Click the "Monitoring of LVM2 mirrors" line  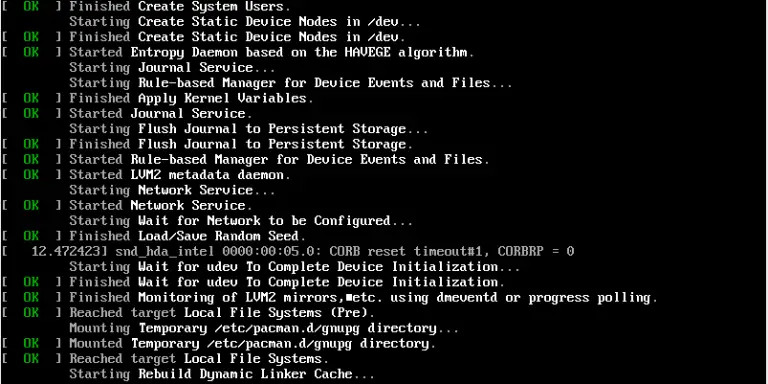tap(330, 297)
